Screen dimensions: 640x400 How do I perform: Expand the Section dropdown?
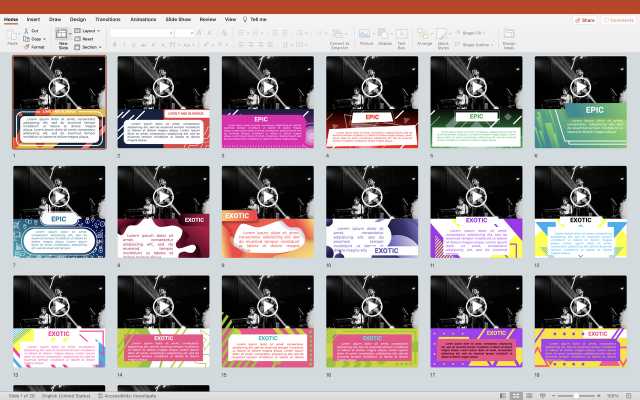point(89,47)
